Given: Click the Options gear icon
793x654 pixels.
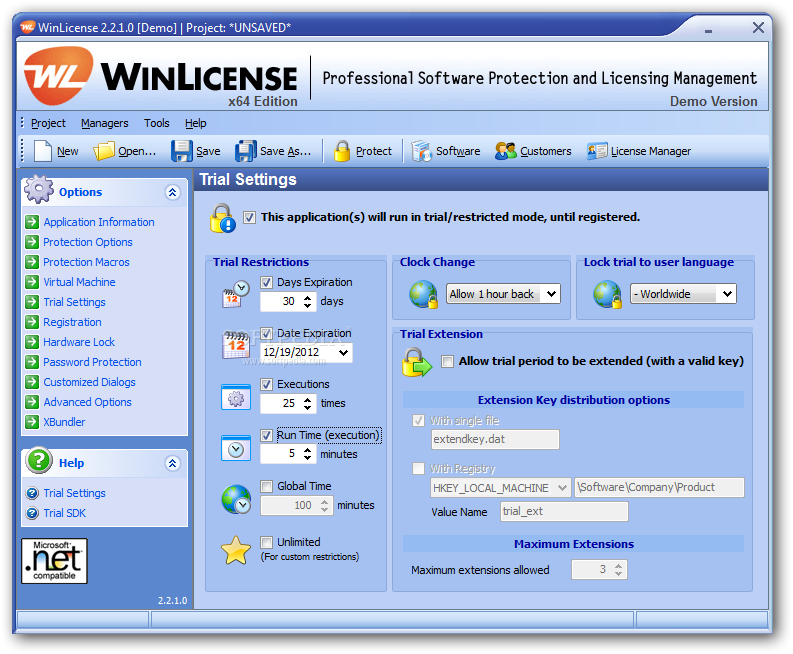Looking at the screenshot, I should coord(39,190).
